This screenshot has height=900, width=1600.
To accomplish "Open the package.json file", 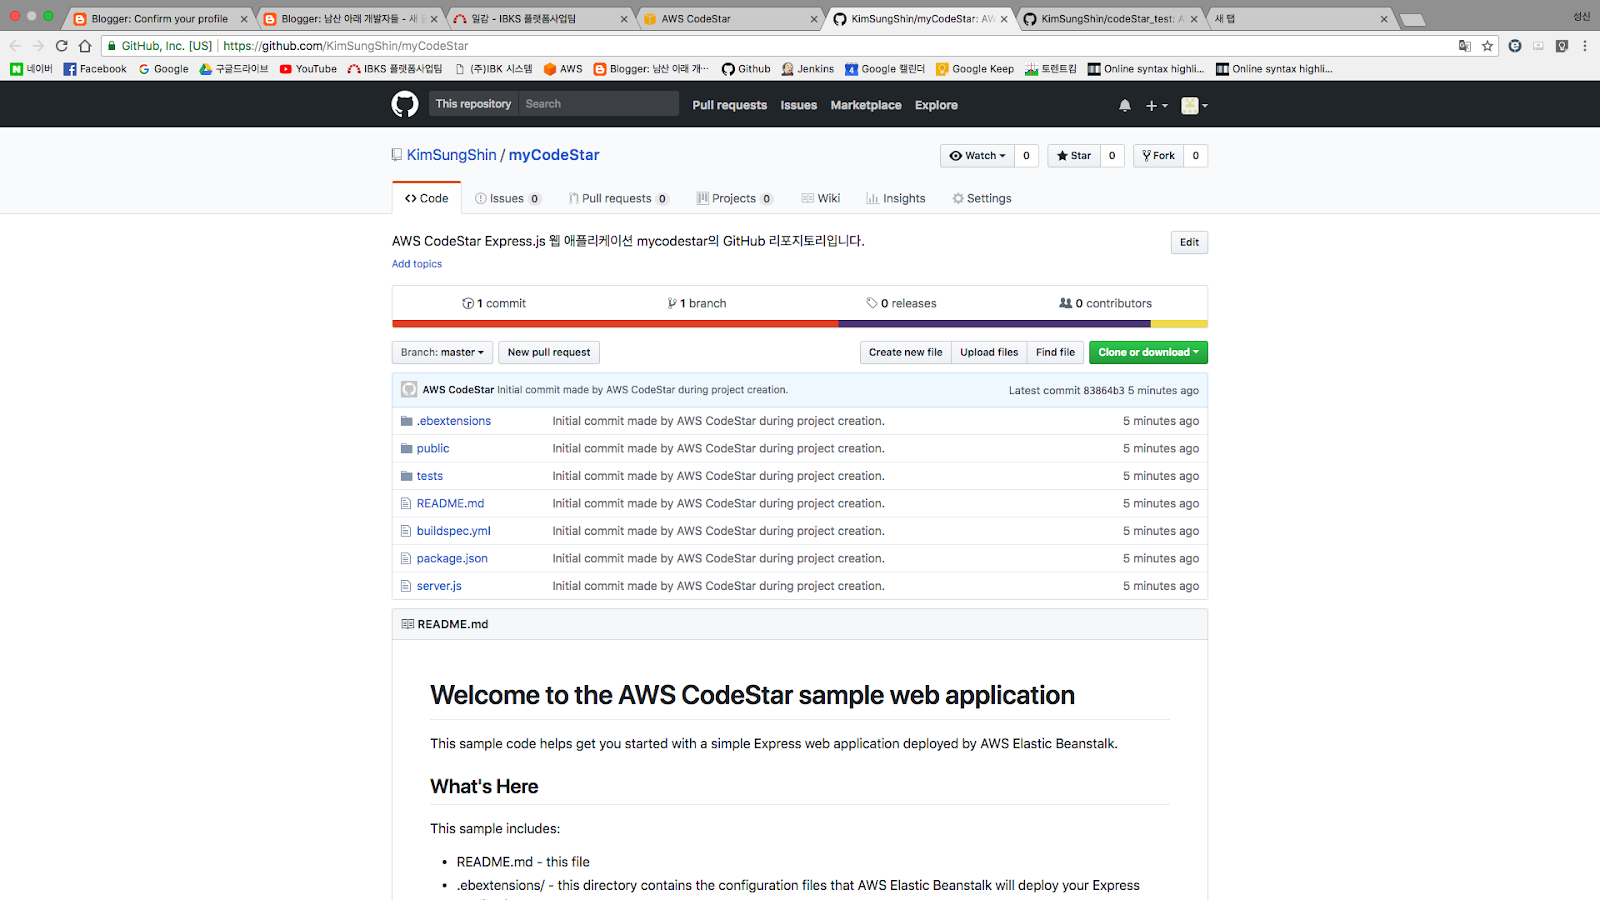I will pyautogui.click(x=452, y=558).
